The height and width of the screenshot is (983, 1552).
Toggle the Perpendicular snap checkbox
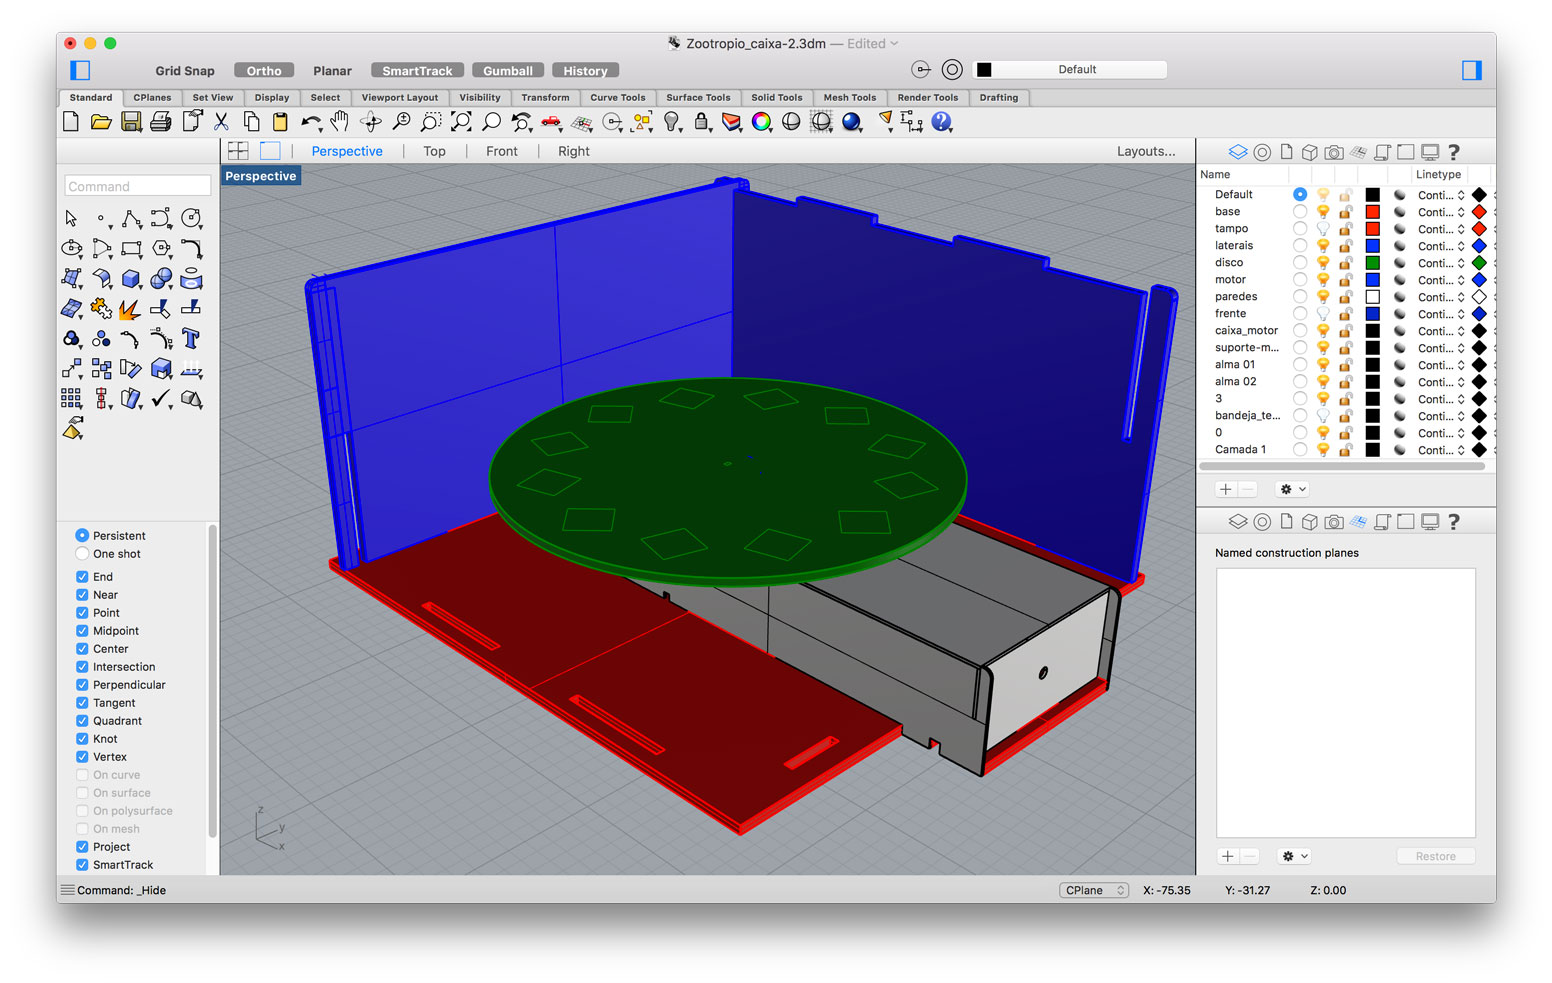pyautogui.click(x=82, y=685)
